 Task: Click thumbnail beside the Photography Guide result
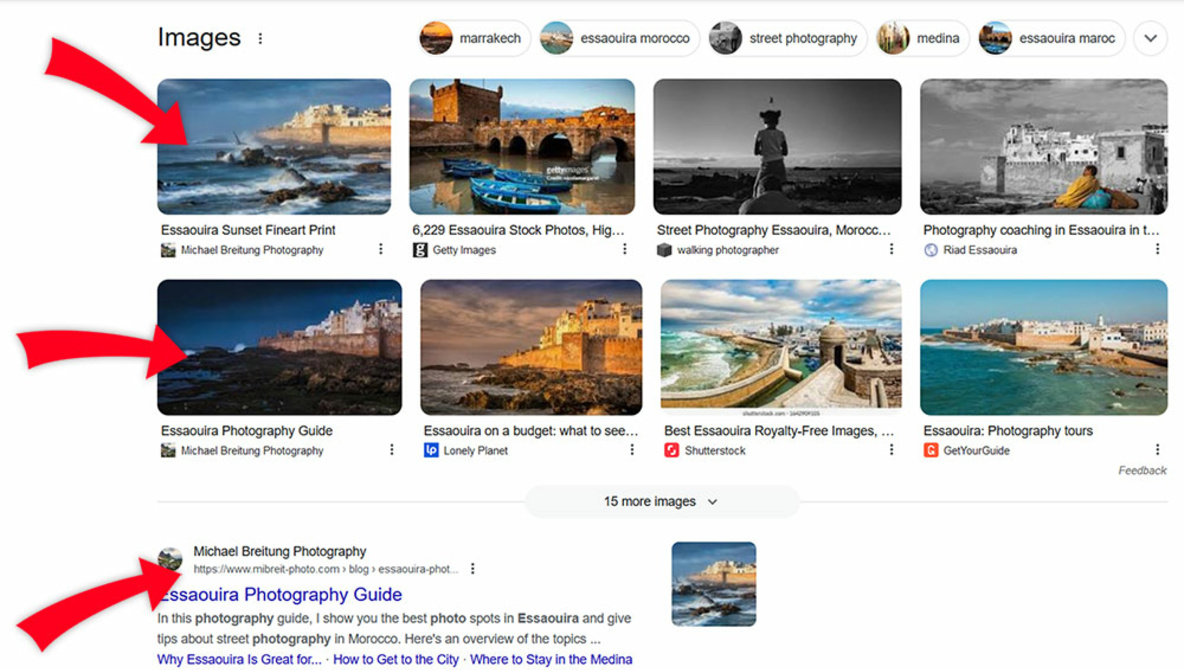(x=713, y=584)
